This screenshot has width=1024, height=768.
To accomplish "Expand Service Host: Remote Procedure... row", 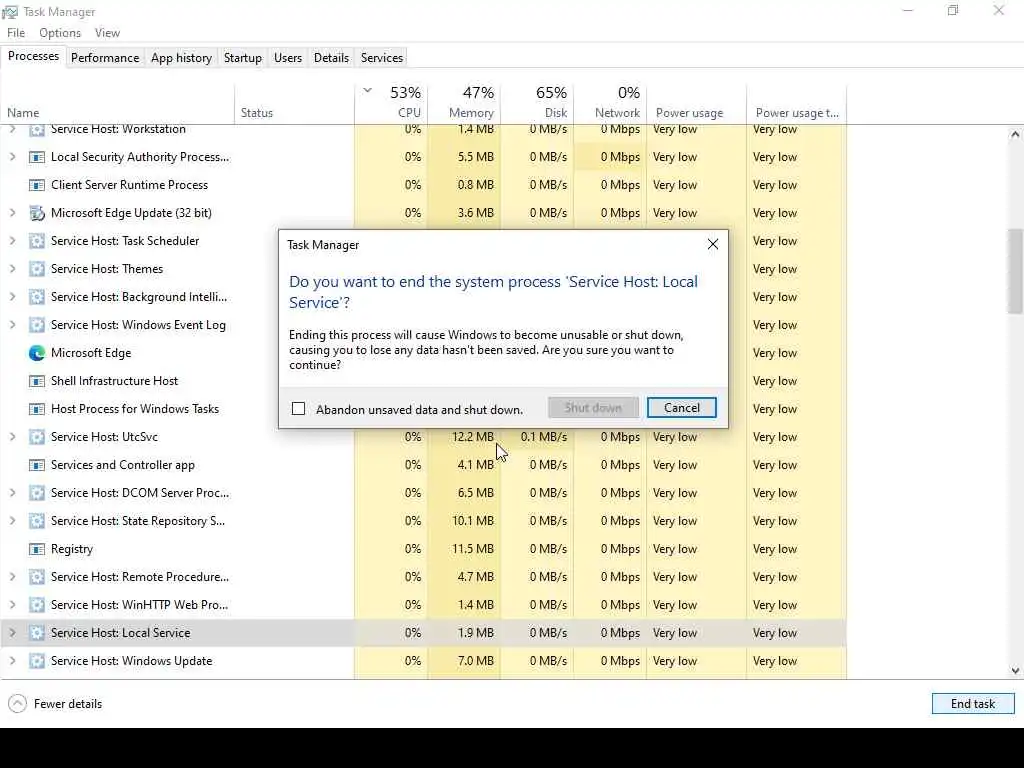I will (12, 577).
